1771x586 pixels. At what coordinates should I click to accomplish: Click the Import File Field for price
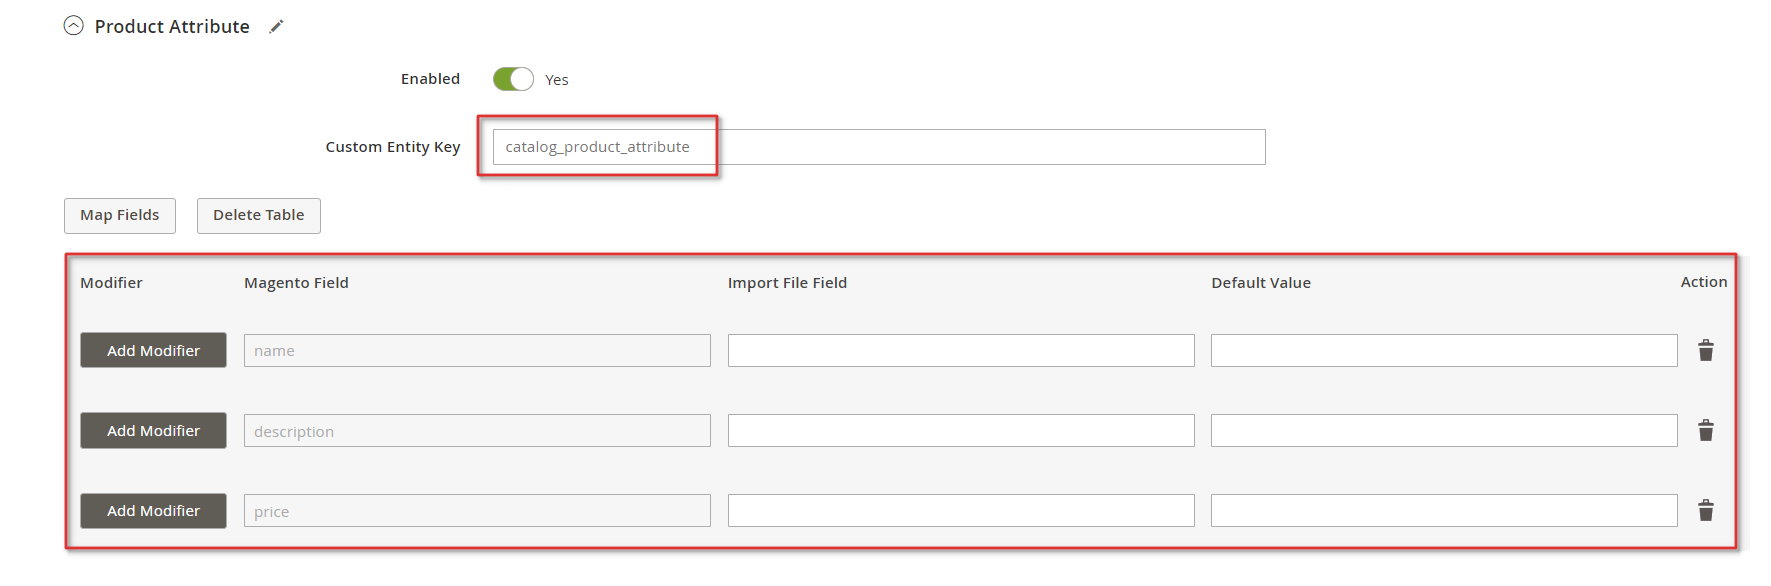tap(961, 511)
